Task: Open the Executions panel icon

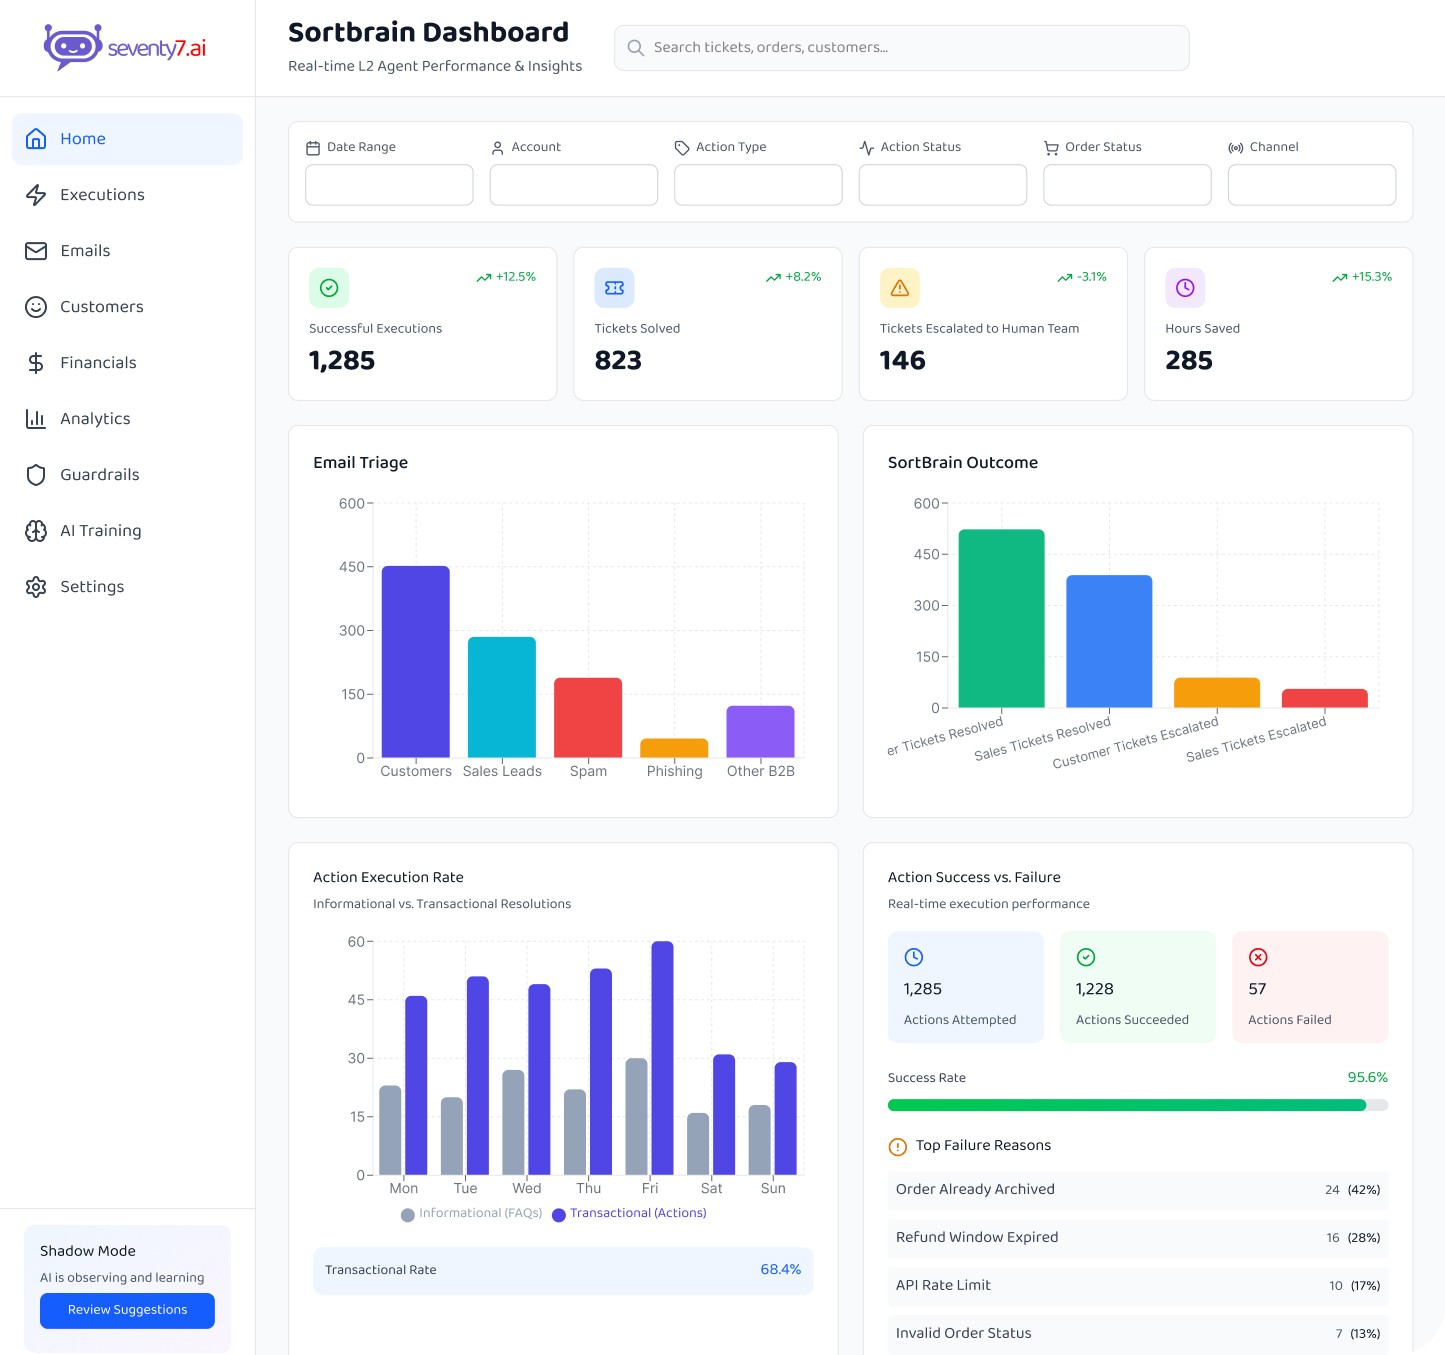Action: coord(35,195)
